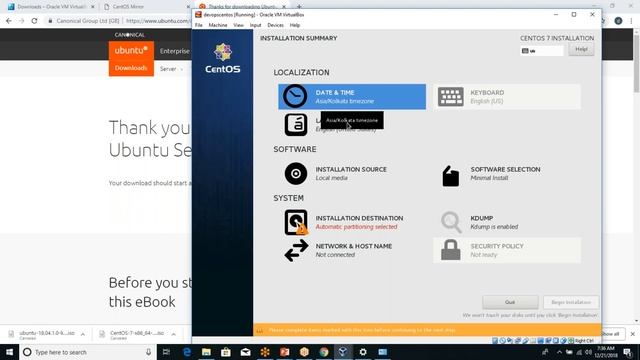The image size is (640, 360).
Task: Click the Chrome address bar
Action: (118, 20)
